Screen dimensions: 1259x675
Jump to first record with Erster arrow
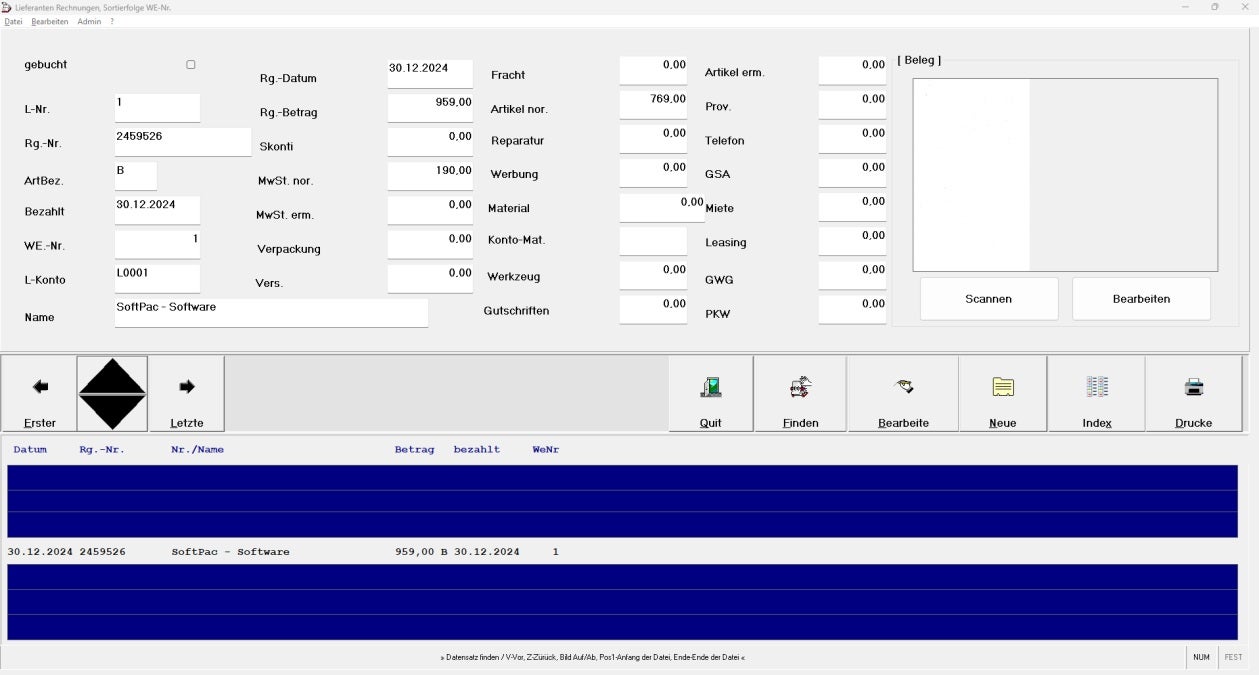pyautogui.click(x=40, y=394)
